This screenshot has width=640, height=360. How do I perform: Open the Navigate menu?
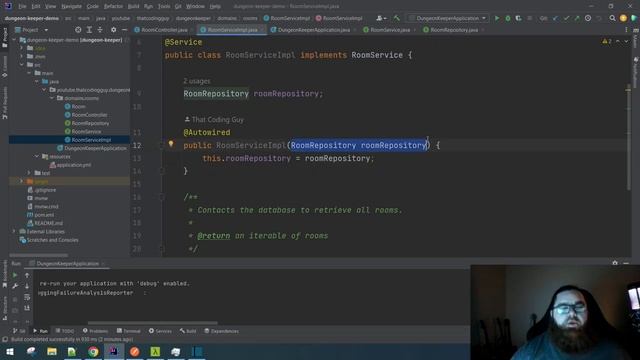point(71,6)
